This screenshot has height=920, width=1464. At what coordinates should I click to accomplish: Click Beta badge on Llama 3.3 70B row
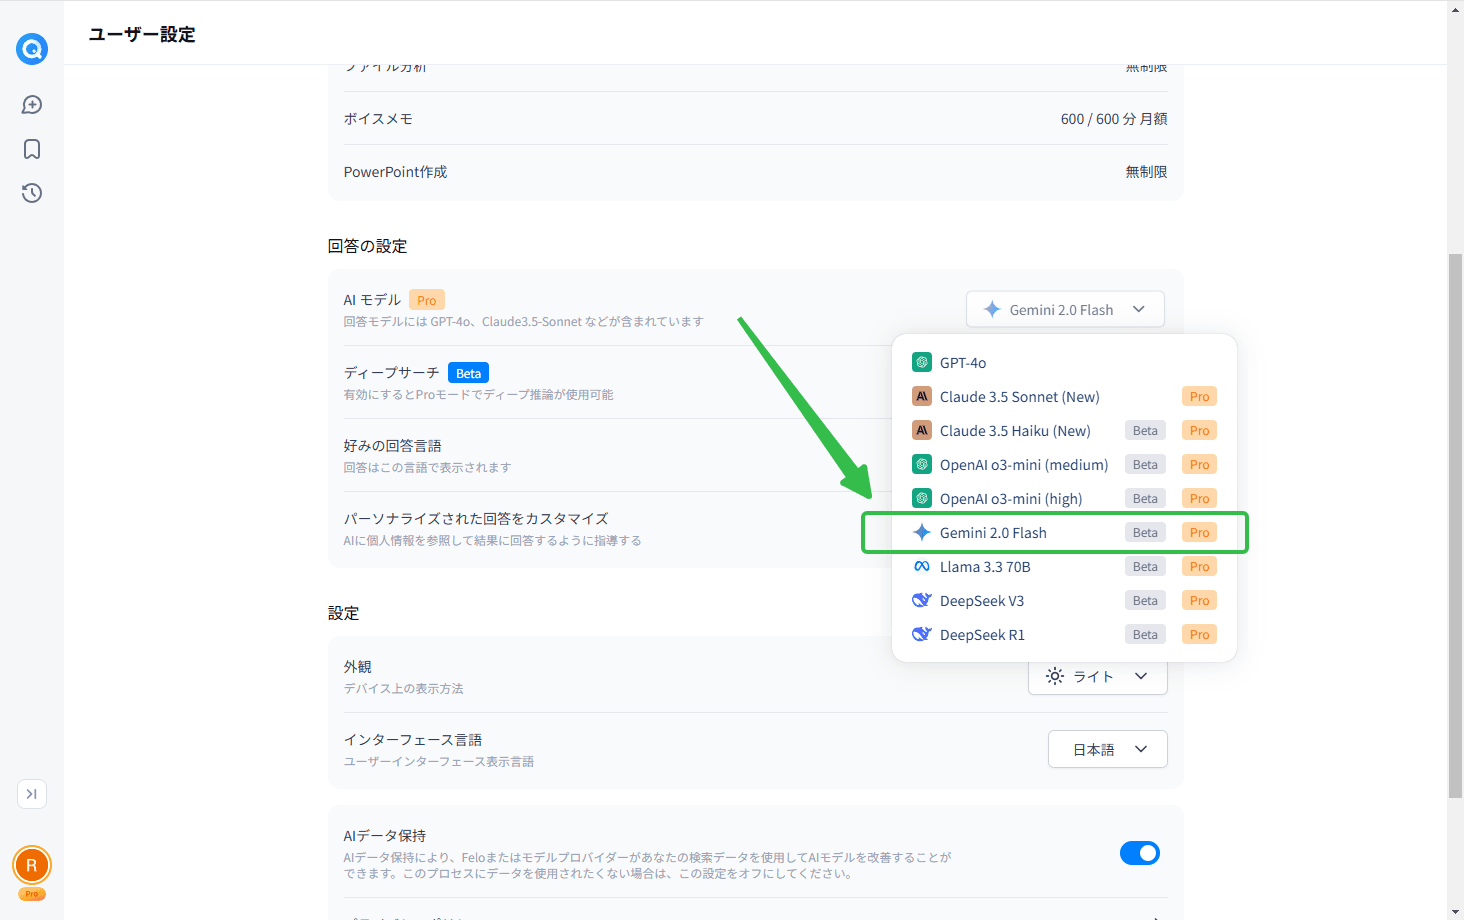(x=1145, y=567)
